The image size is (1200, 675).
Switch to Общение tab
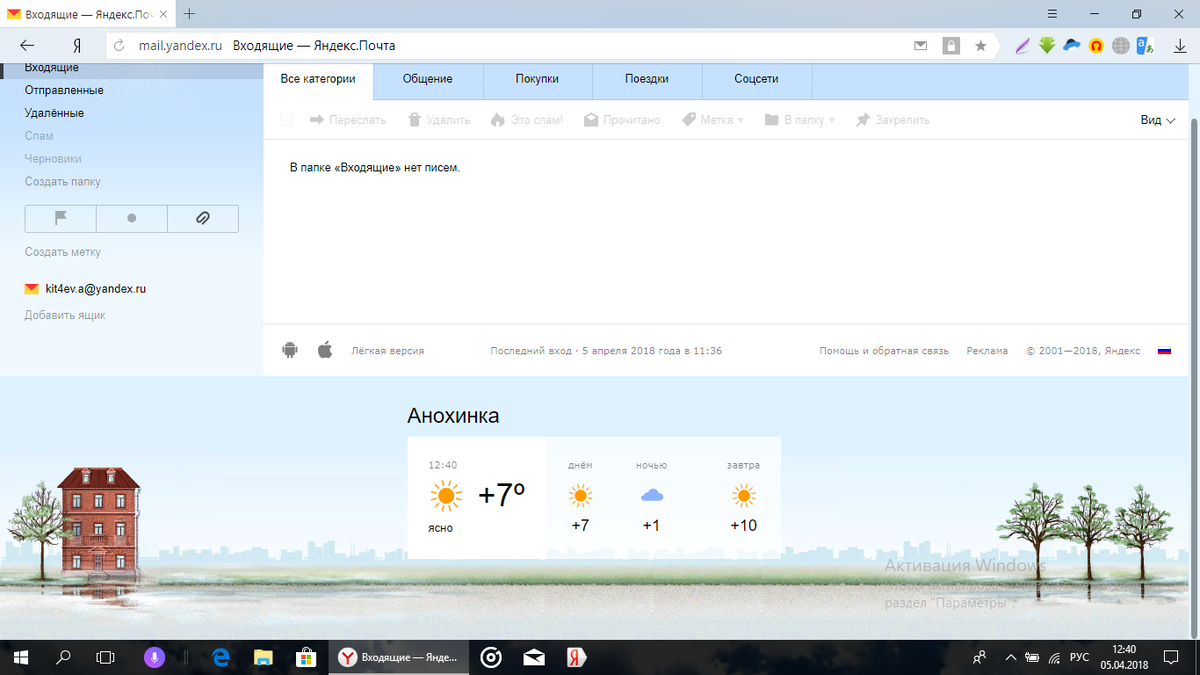click(428, 80)
